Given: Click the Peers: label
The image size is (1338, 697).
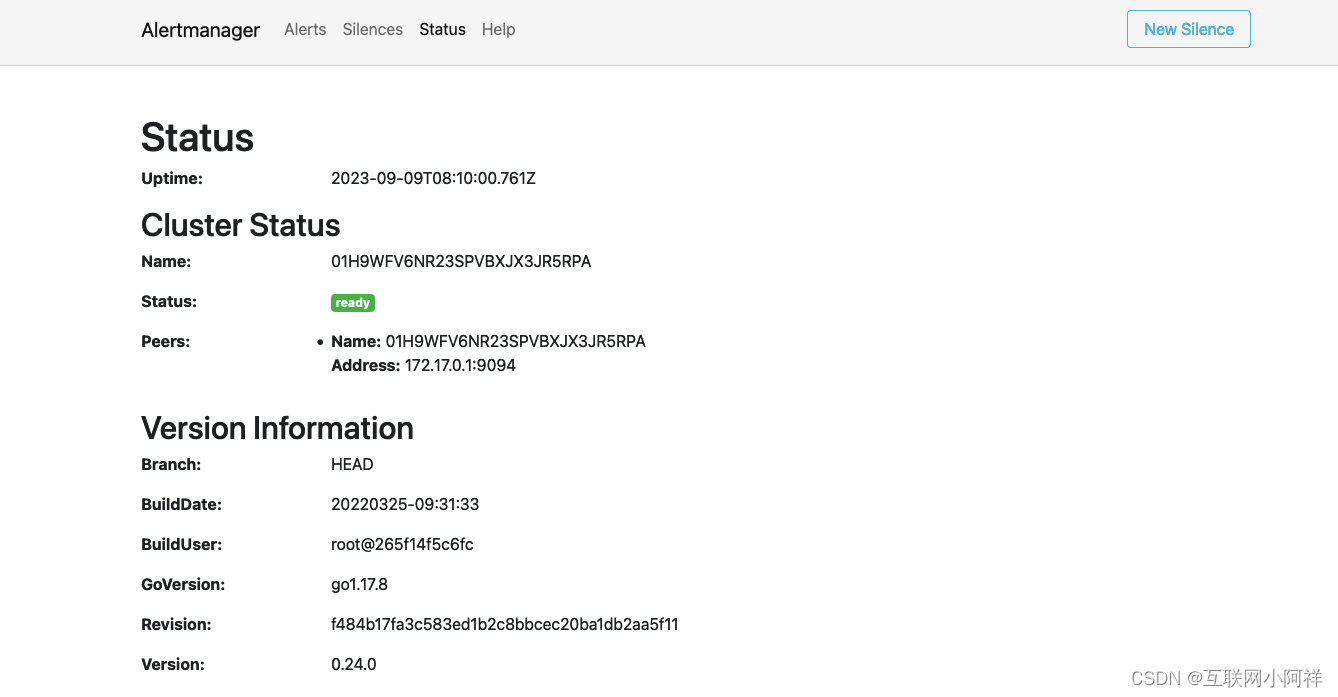Looking at the screenshot, I should click(x=165, y=342).
